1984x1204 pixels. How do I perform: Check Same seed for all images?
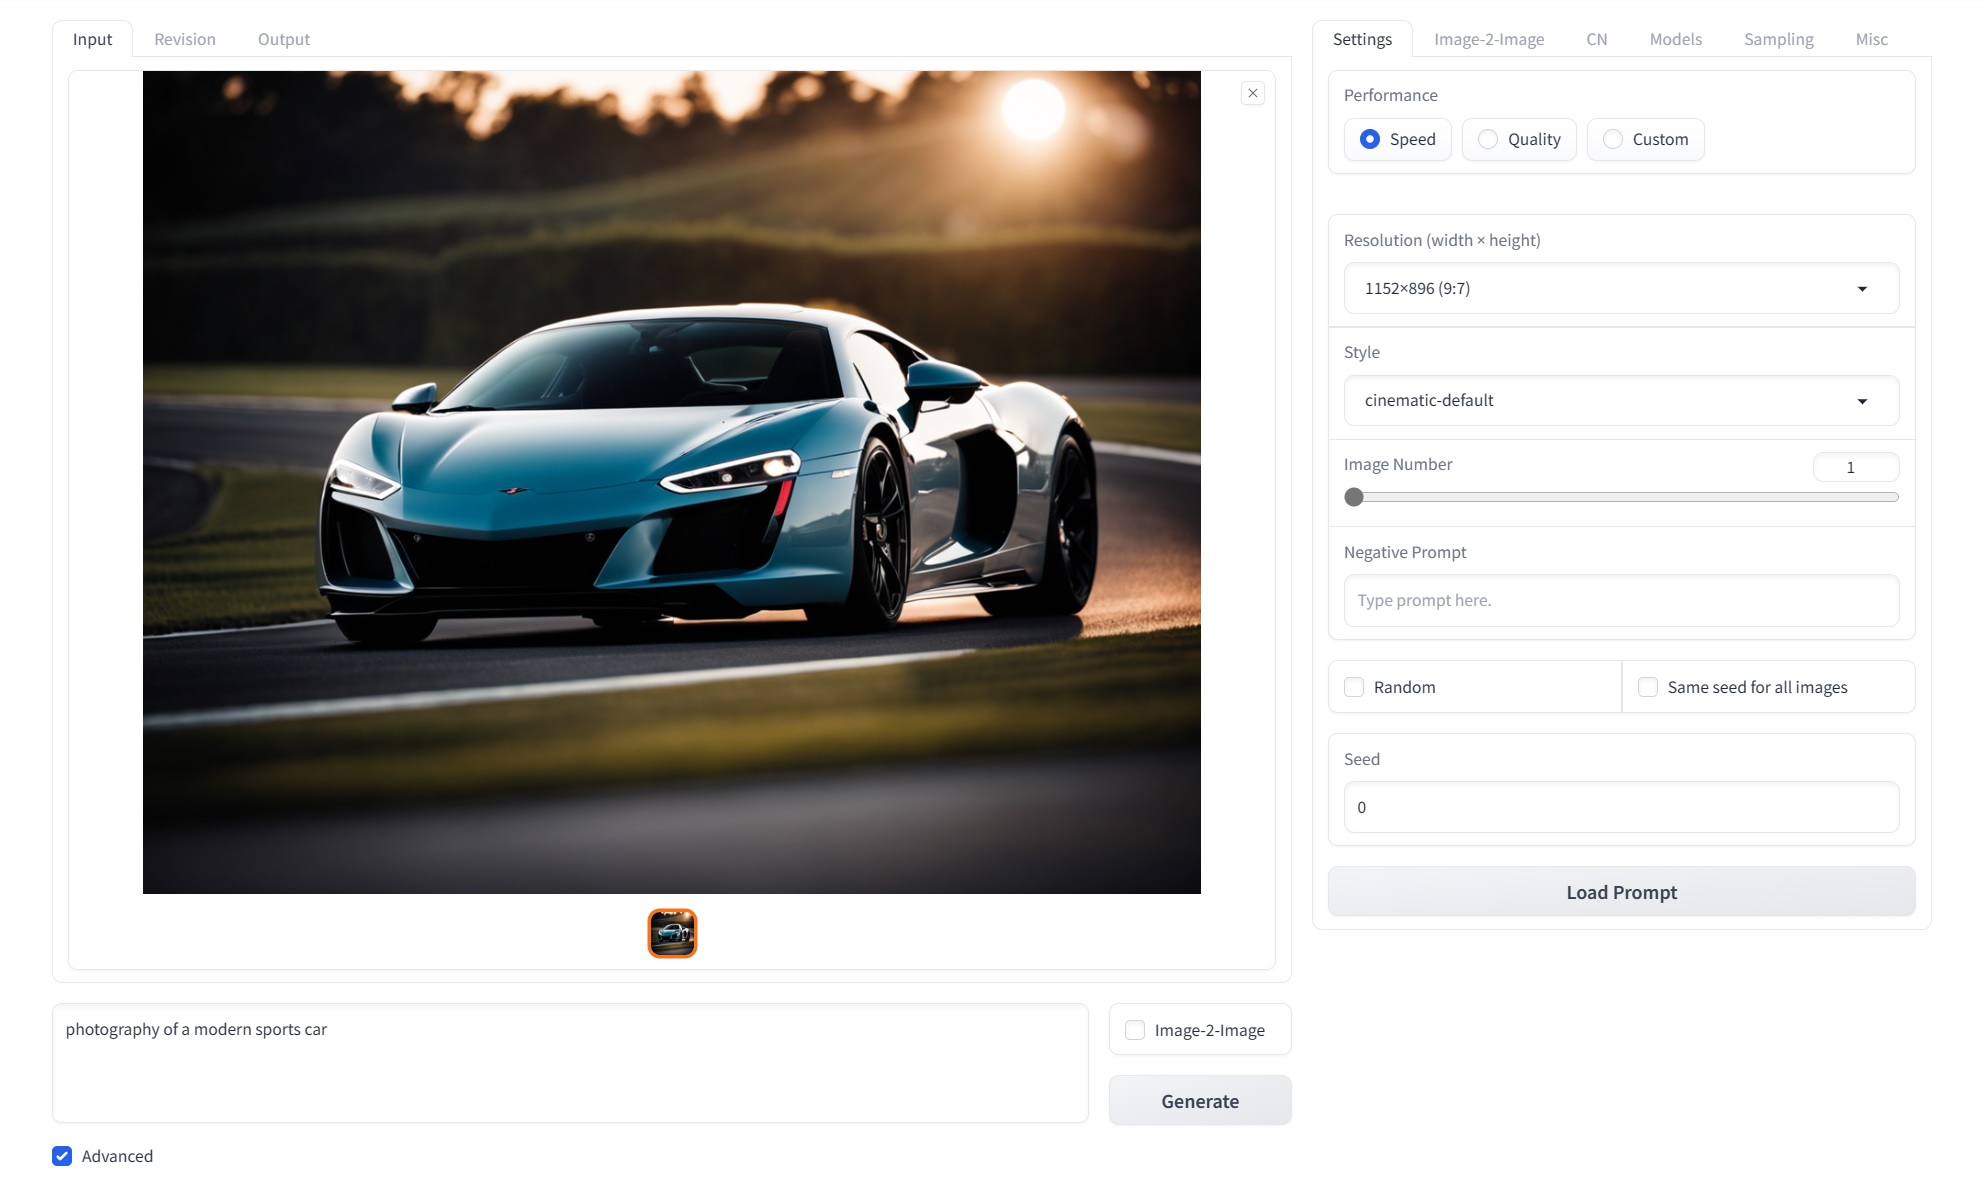pyautogui.click(x=1648, y=687)
